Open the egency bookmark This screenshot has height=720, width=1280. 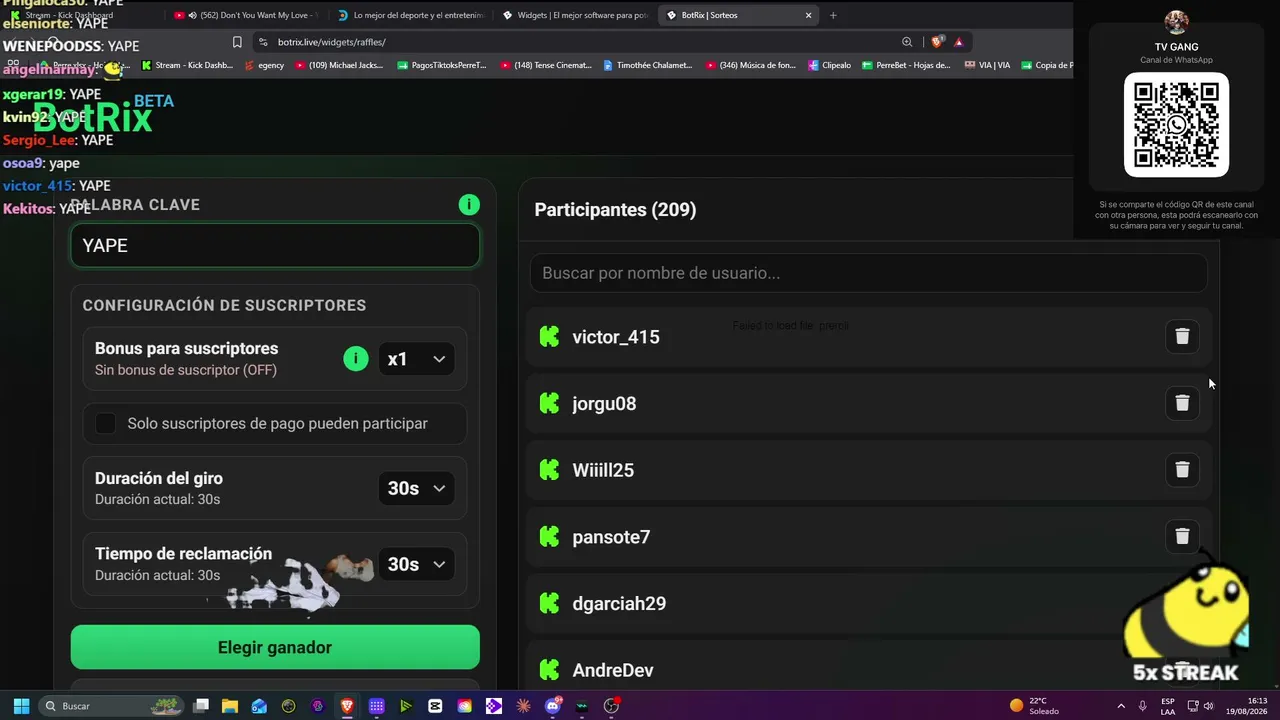click(264, 65)
